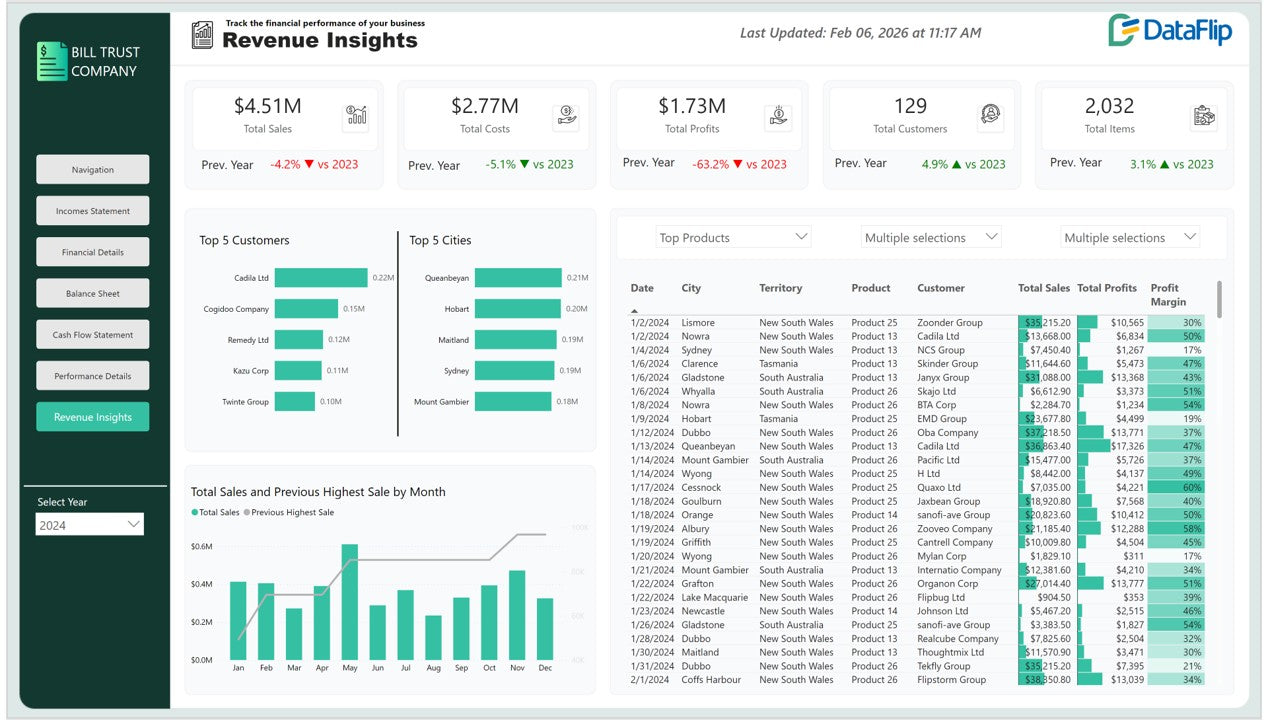1268x720 pixels.
Task: Switch to the Cash Flow Statement page
Action: (x=93, y=335)
